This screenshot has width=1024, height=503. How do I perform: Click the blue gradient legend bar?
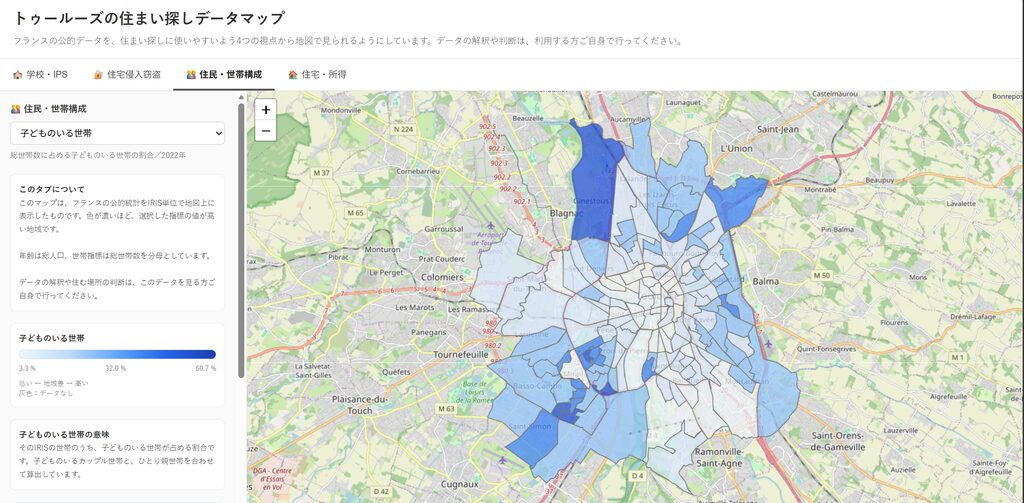coord(118,354)
